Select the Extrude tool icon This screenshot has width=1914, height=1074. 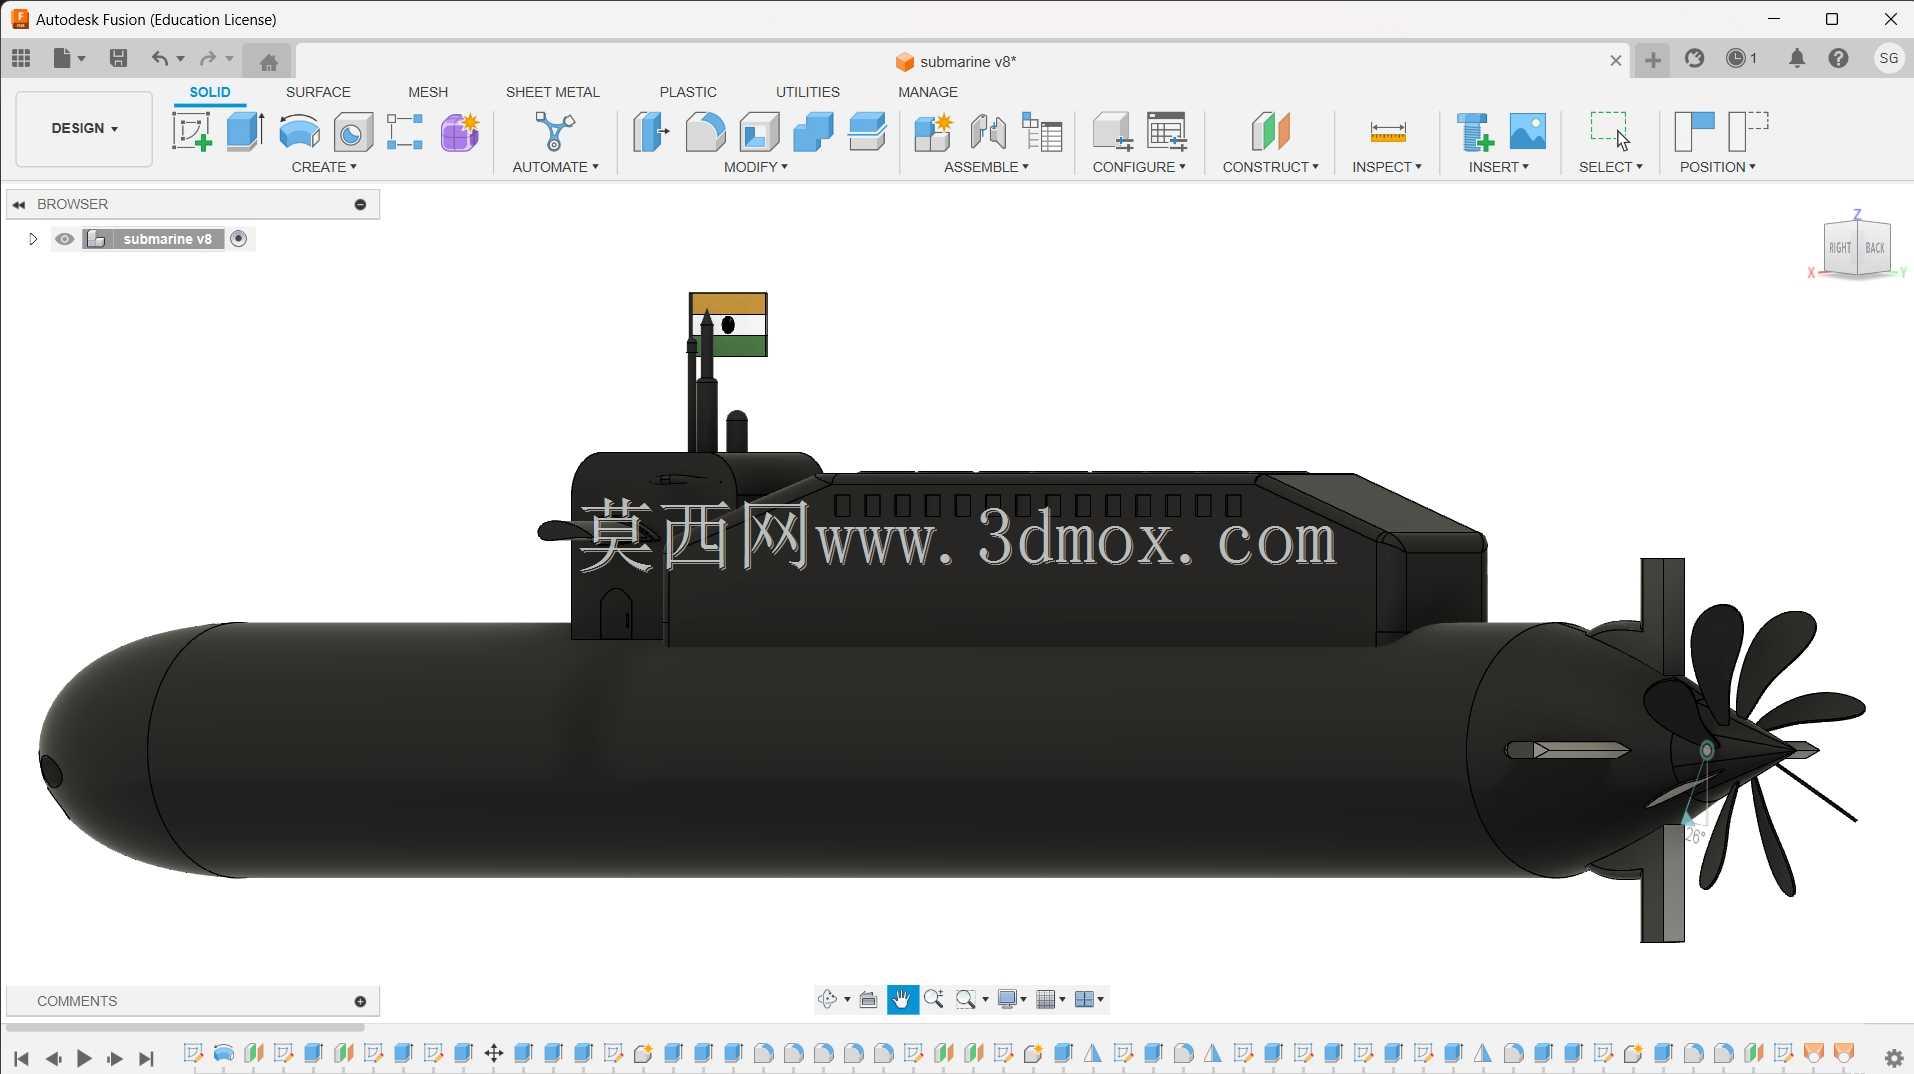[245, 131]
